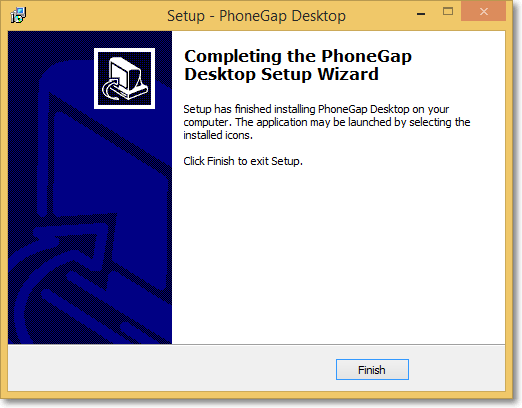522x408 pixels.
Task: Click the Finish button
Action: pyautogui.click(x=372, y=369)
